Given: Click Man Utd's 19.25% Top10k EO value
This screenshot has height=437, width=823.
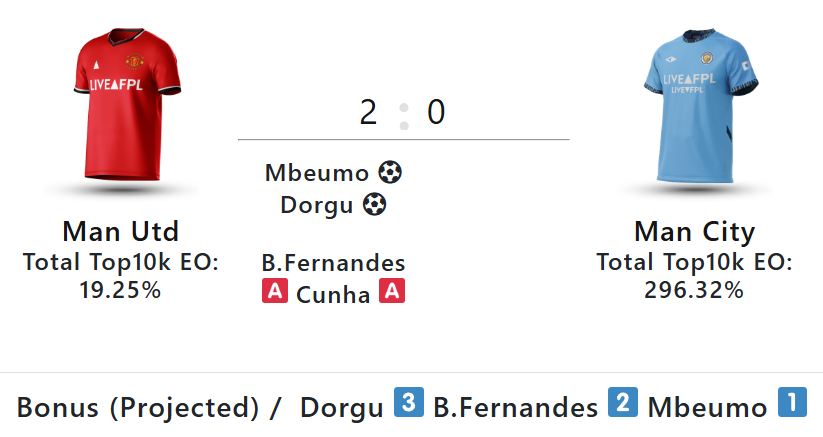Looking at the screenshot, I should tap(120, 290).
